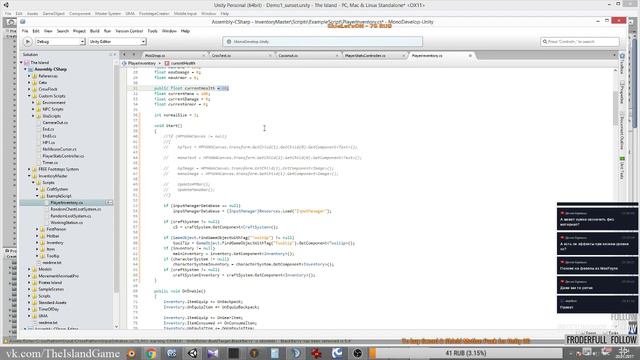Select PlayerInventory.cs in solution tree
Screen dimensions: 640x360
pyautogui.click(x=66, y=202)
